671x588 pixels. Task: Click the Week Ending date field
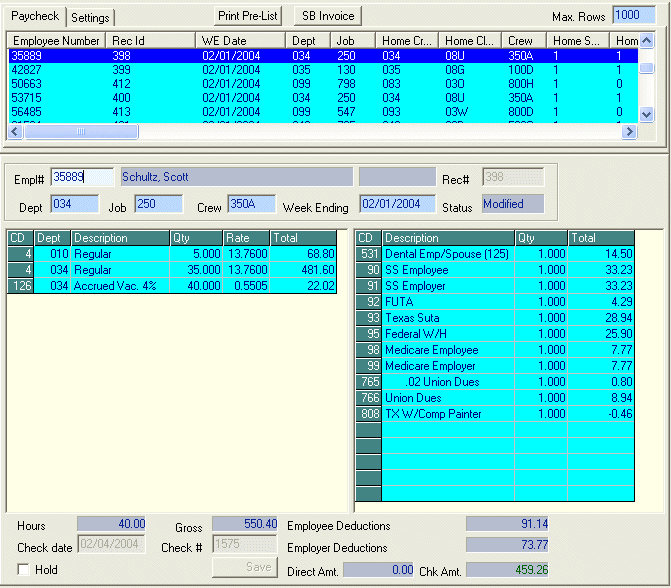[x=398, y=204]
